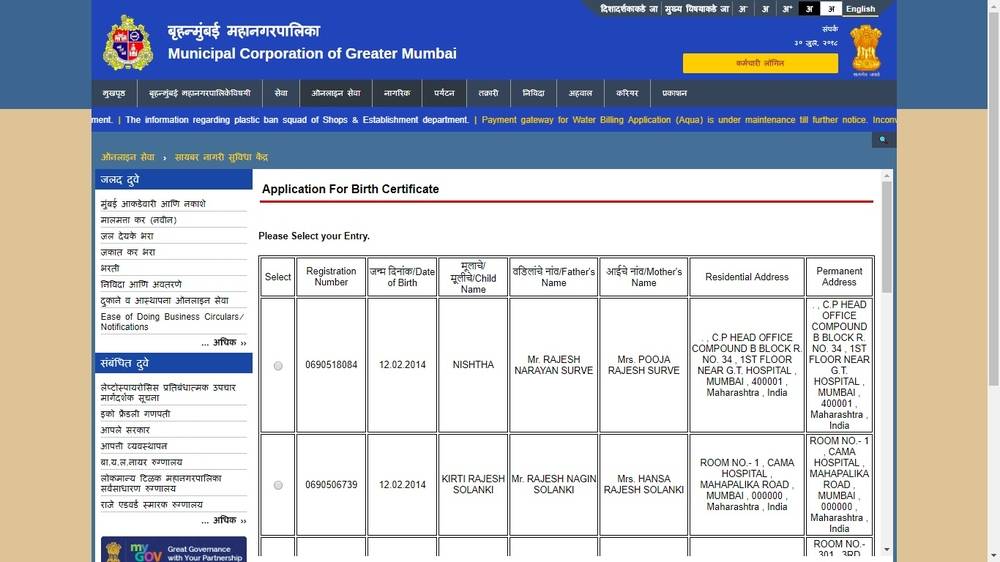This screenshot has height=562, width=1000.
Task: Click inner frame scrollbar thumb
Action: tap(886, 237)
